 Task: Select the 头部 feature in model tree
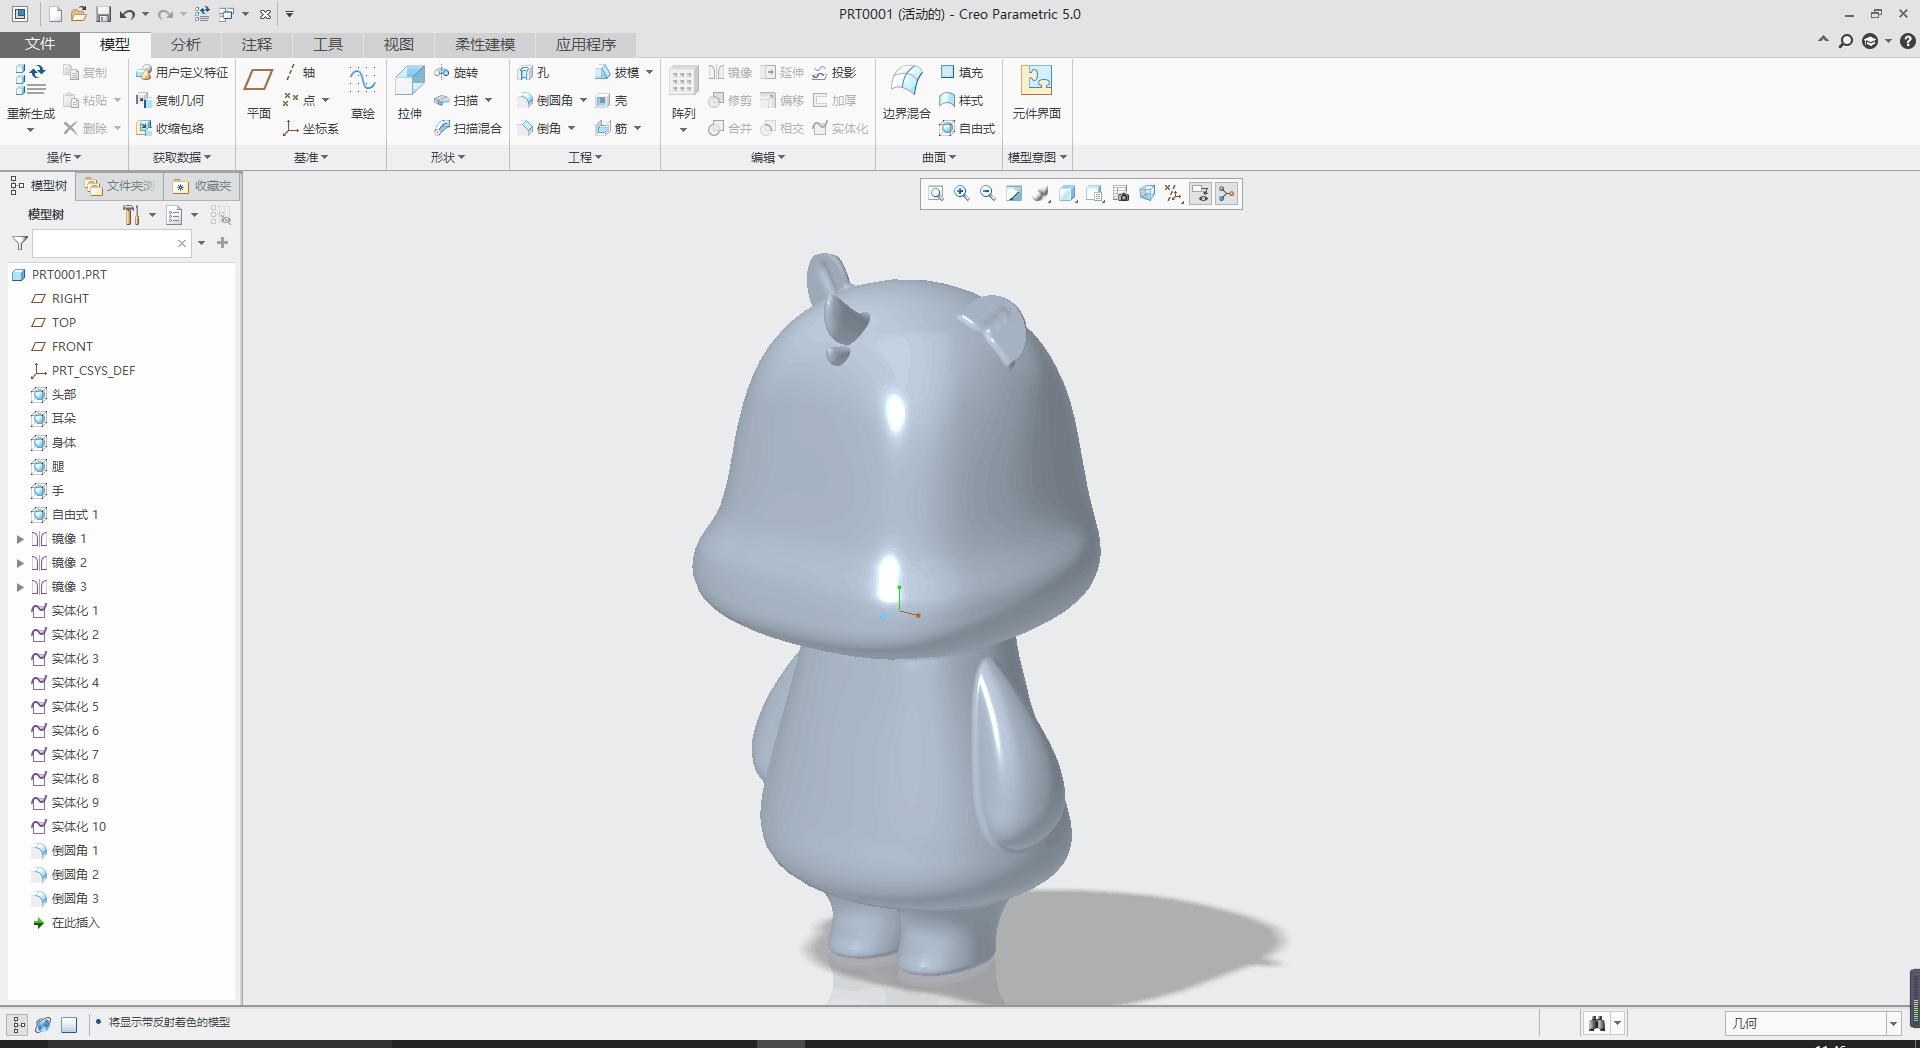pos(64,395)
